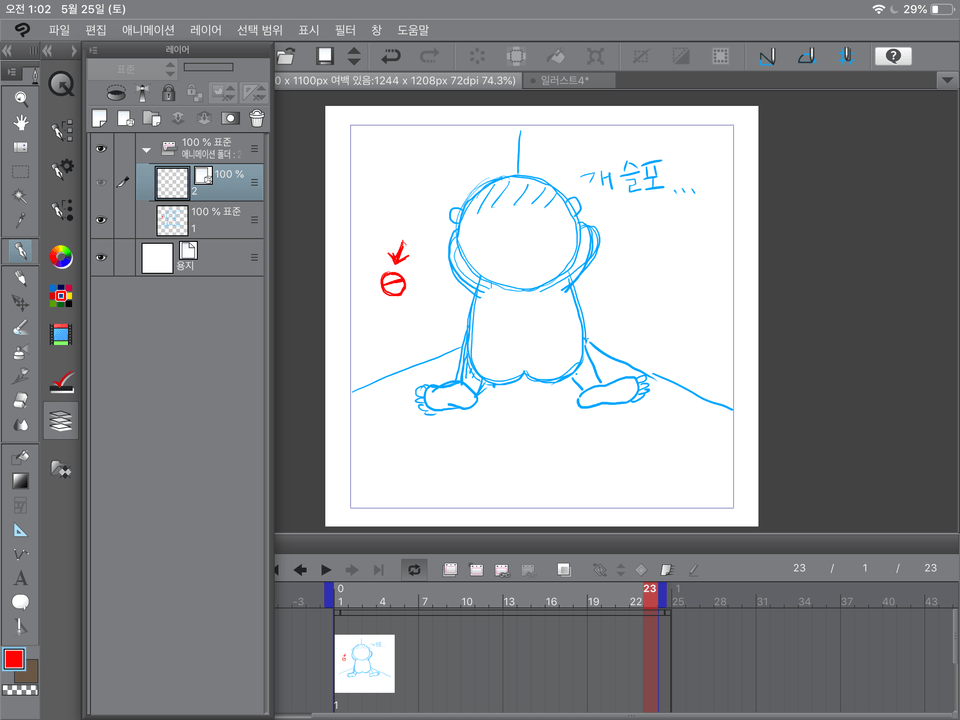Select the frame thumbnail in the timeline
Viewport: 960px width, 720px height.
point(365,663)
